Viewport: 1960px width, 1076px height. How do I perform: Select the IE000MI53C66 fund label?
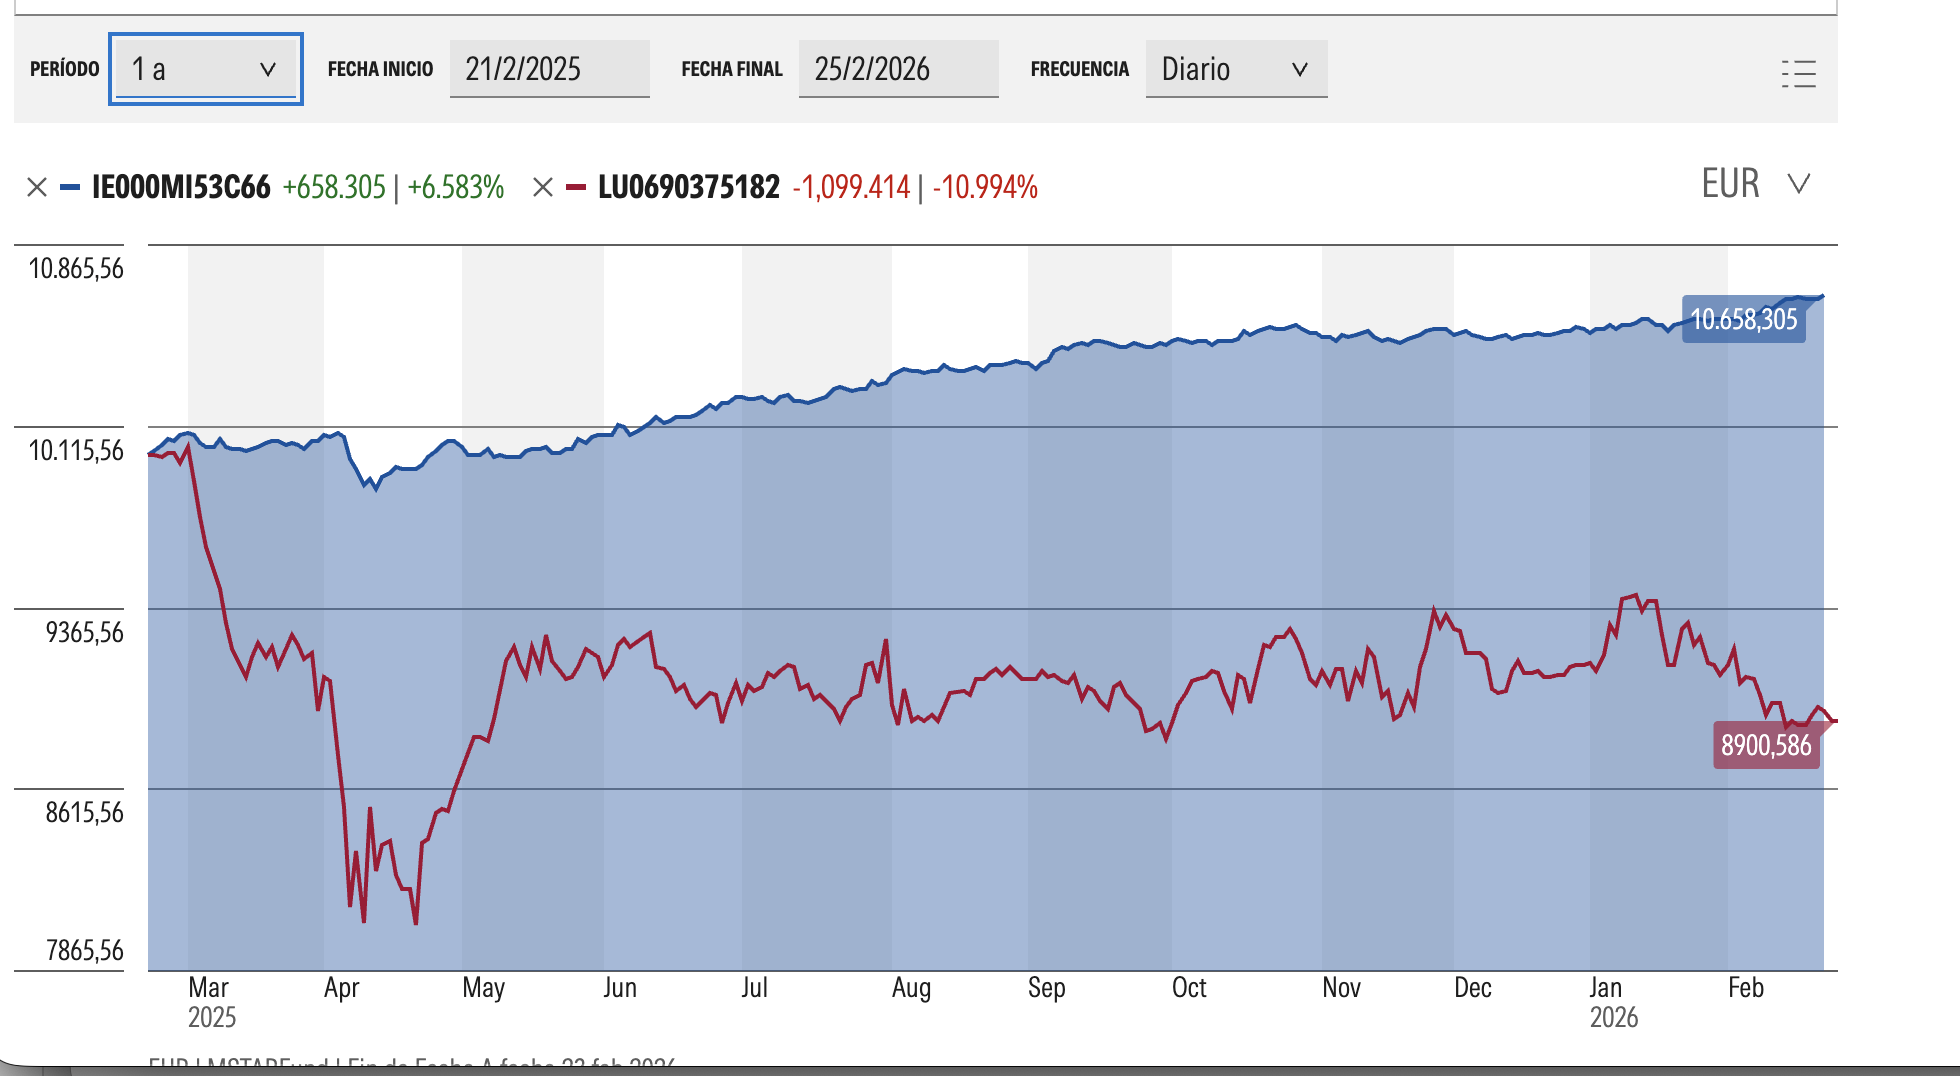(x=181, y=187)
